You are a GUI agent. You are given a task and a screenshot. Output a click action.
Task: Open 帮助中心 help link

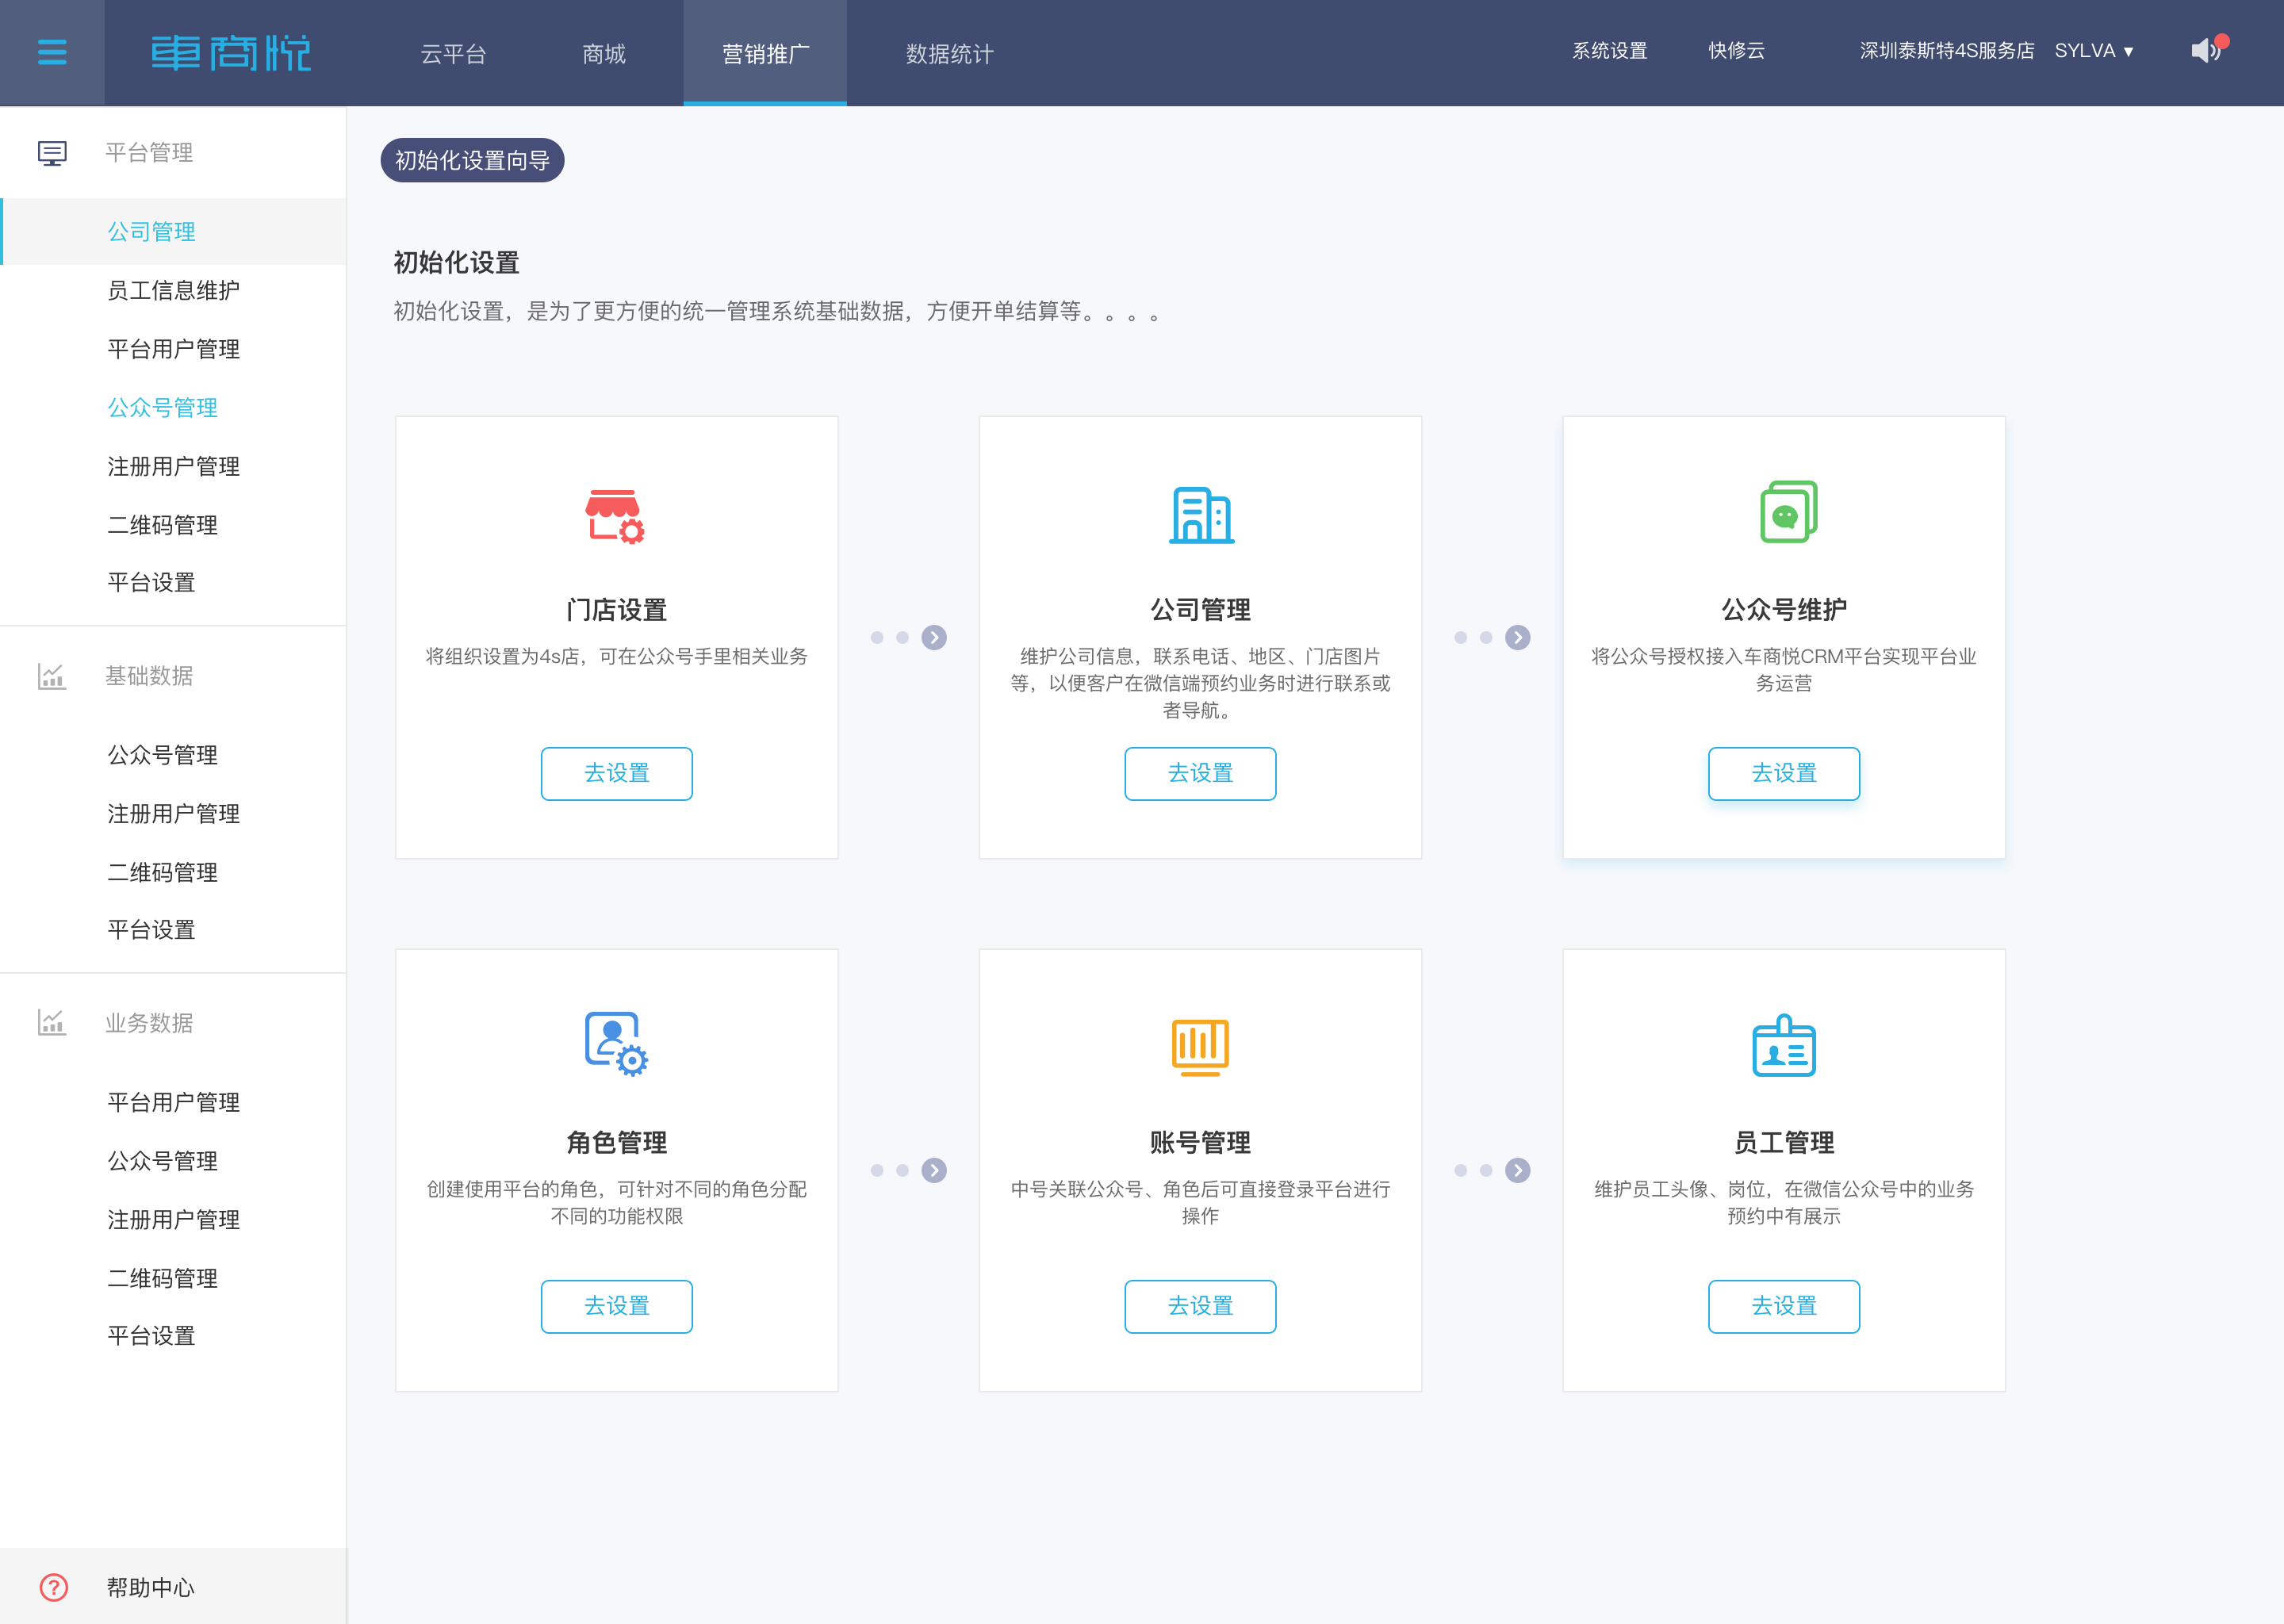tap(151, 1587)
